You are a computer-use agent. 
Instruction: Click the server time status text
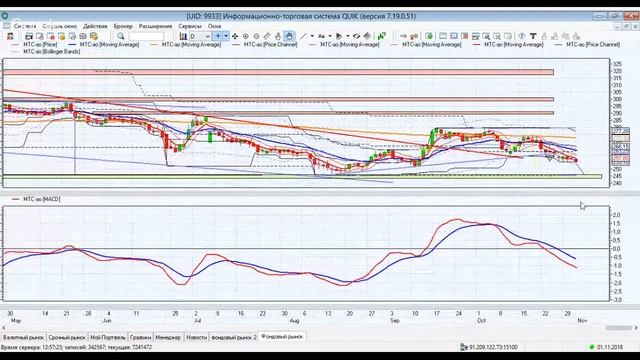tap(76, 347)
